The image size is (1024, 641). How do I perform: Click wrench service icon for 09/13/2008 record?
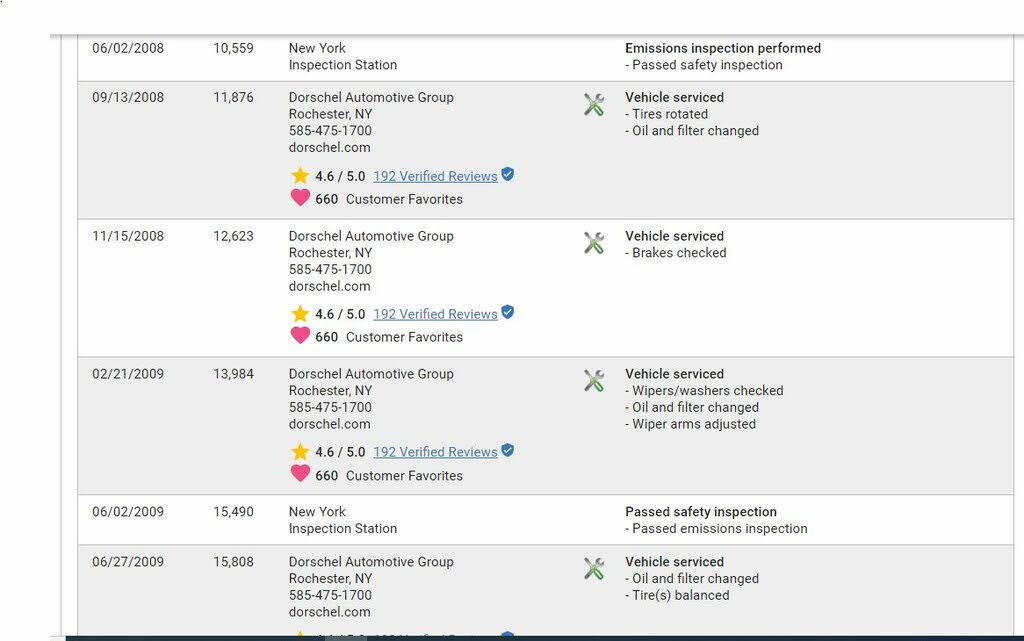pos(594,105)
